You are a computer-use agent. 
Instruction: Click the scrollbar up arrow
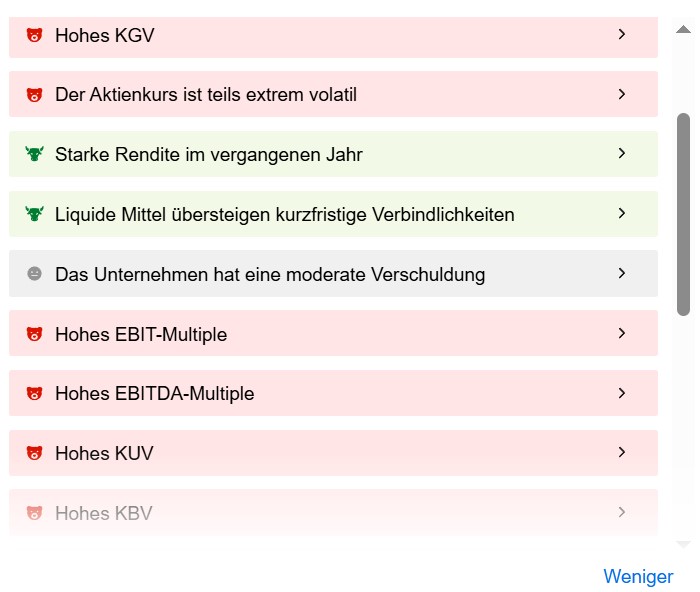(683, 30)
